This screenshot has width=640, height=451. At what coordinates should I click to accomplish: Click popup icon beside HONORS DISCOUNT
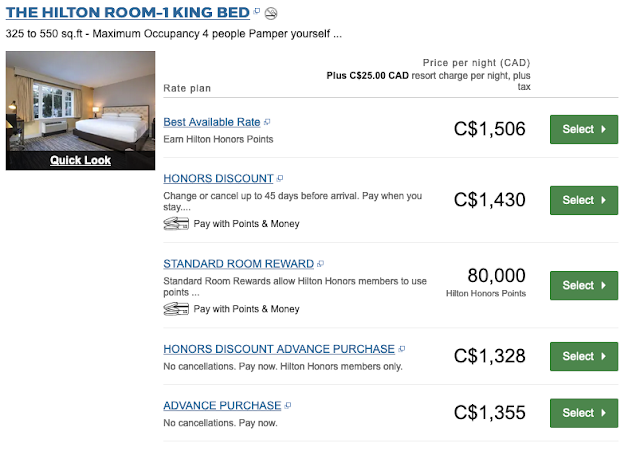[x=279, y=179]
